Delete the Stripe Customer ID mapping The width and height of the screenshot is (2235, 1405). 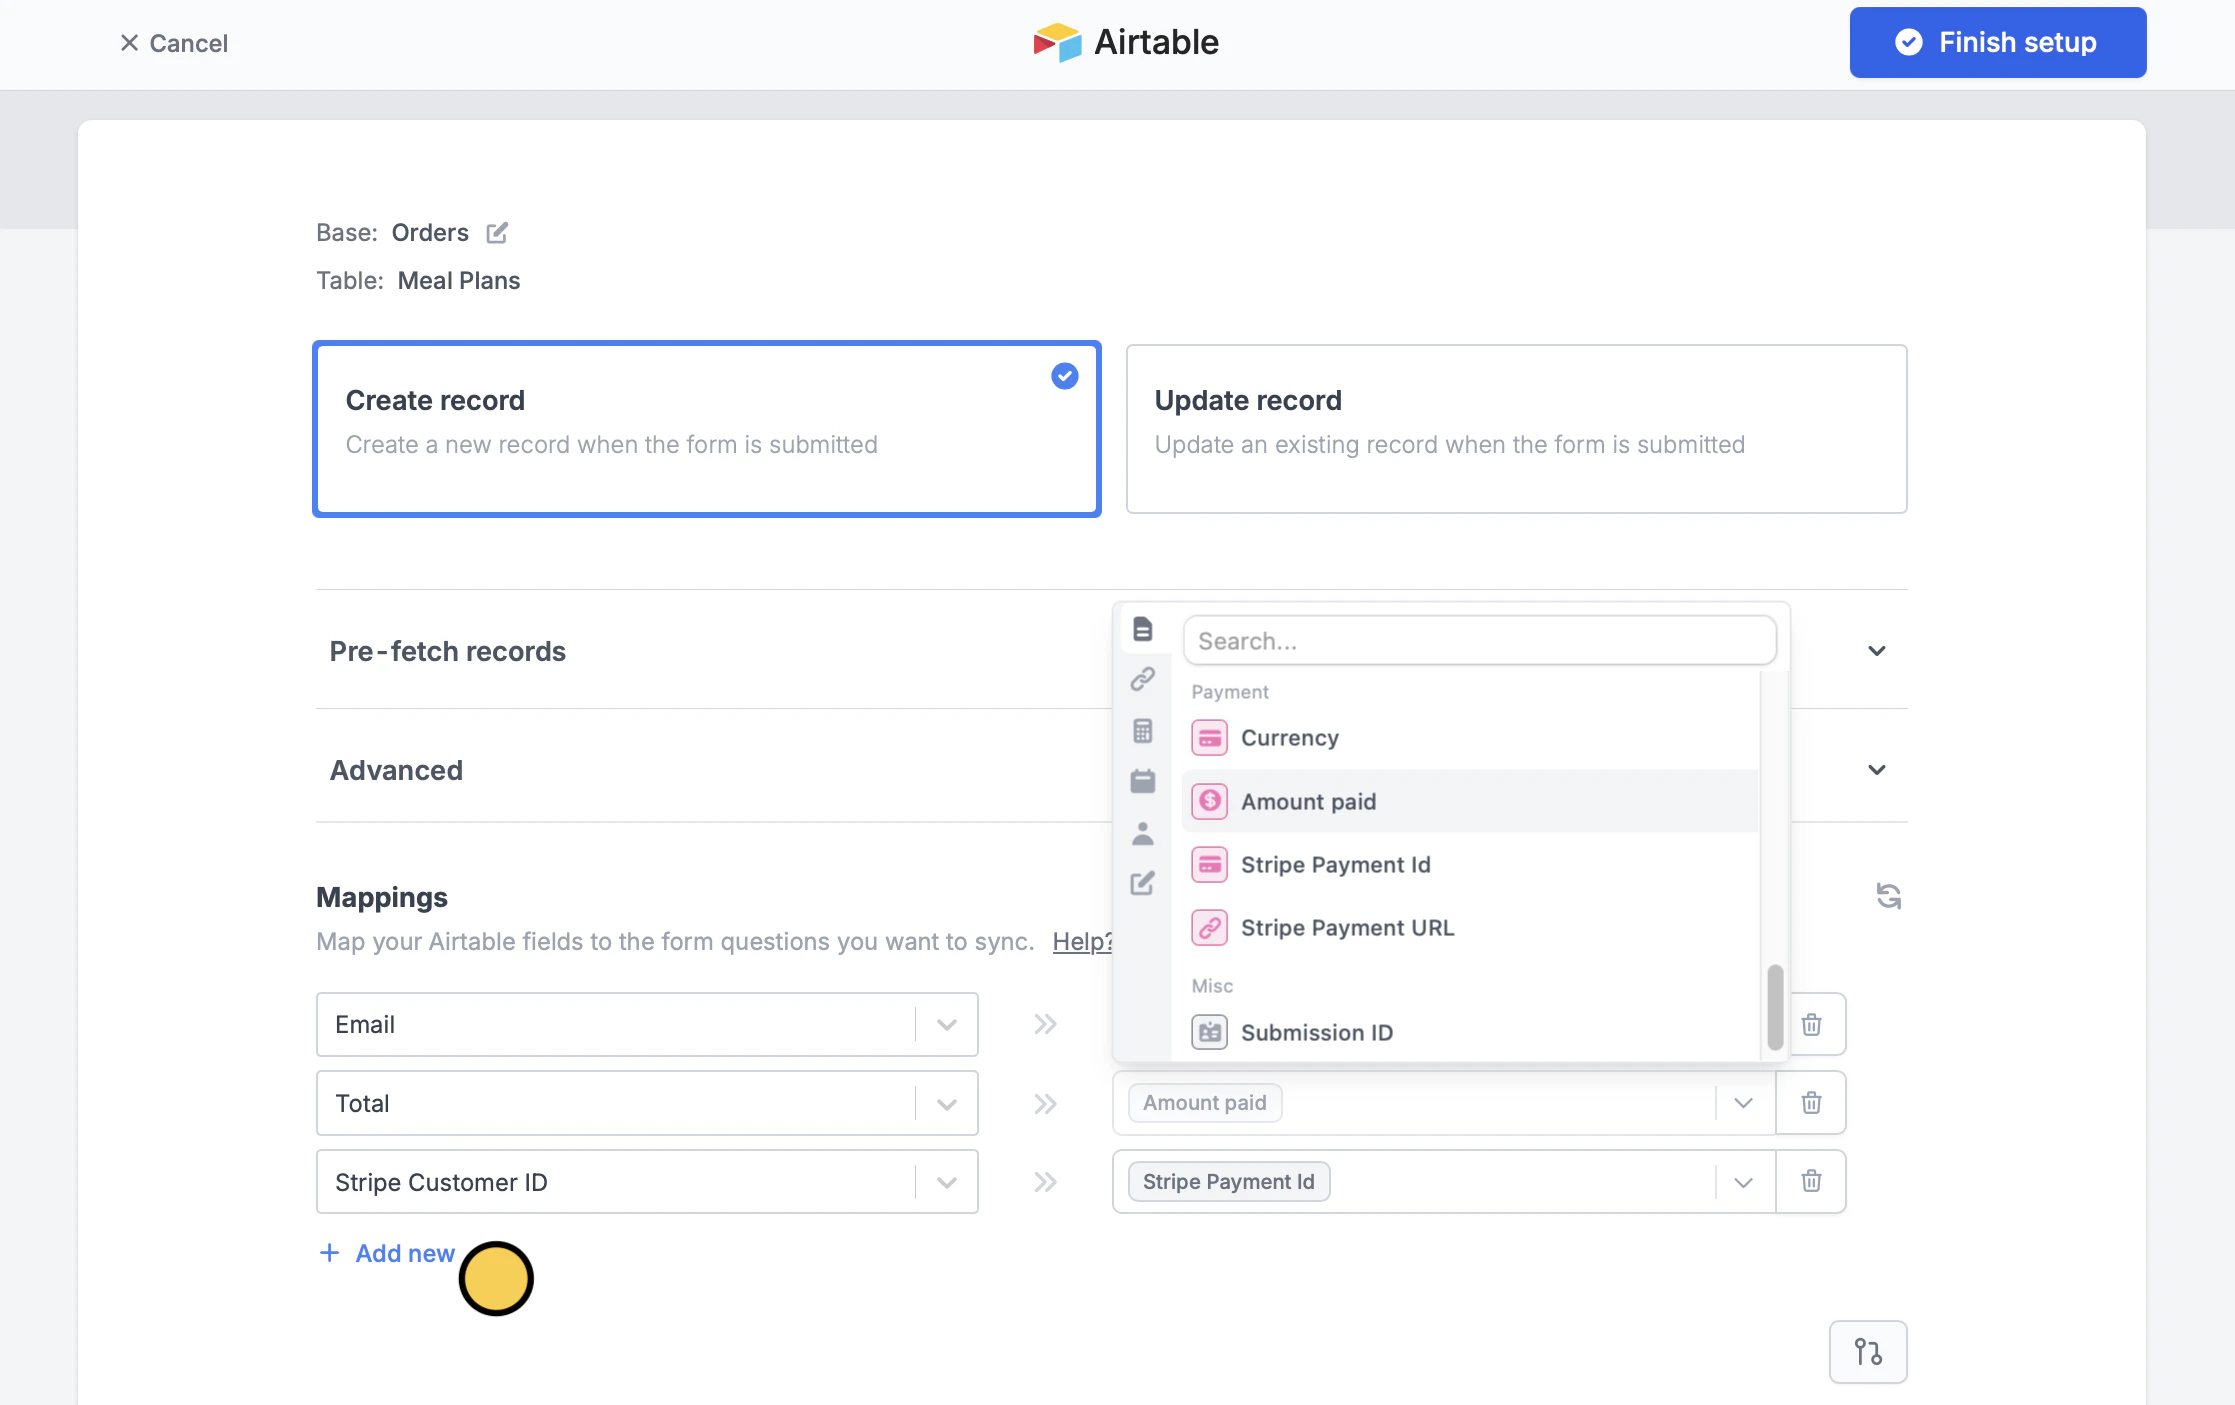[1811, 1182]
